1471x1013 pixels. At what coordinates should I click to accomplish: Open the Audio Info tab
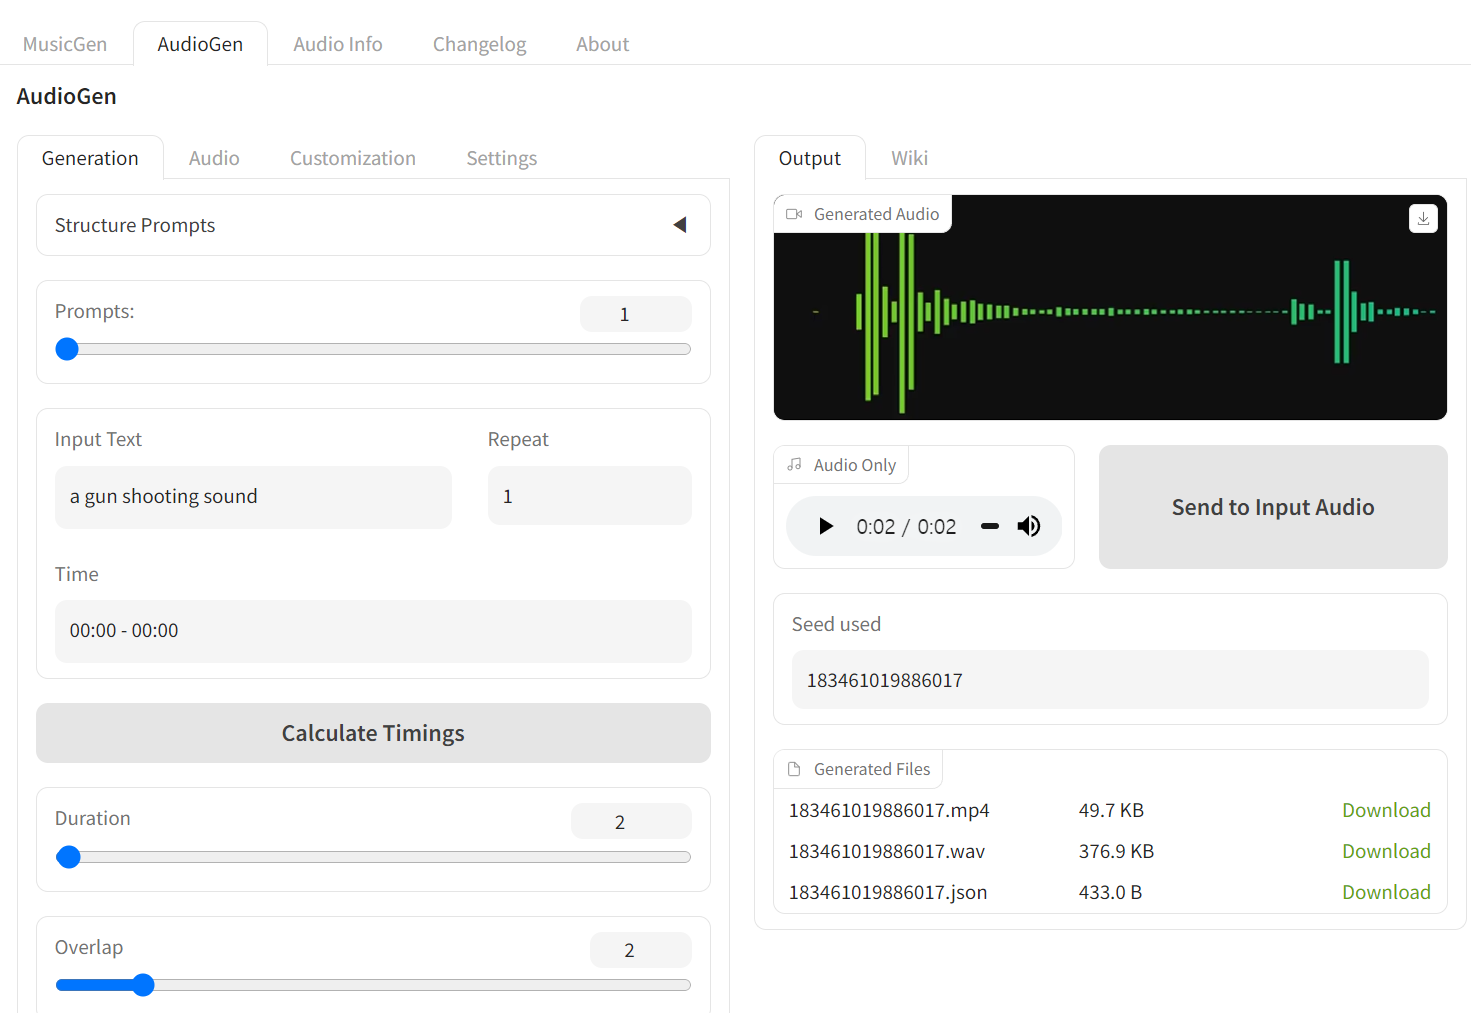tap(338, 44)
